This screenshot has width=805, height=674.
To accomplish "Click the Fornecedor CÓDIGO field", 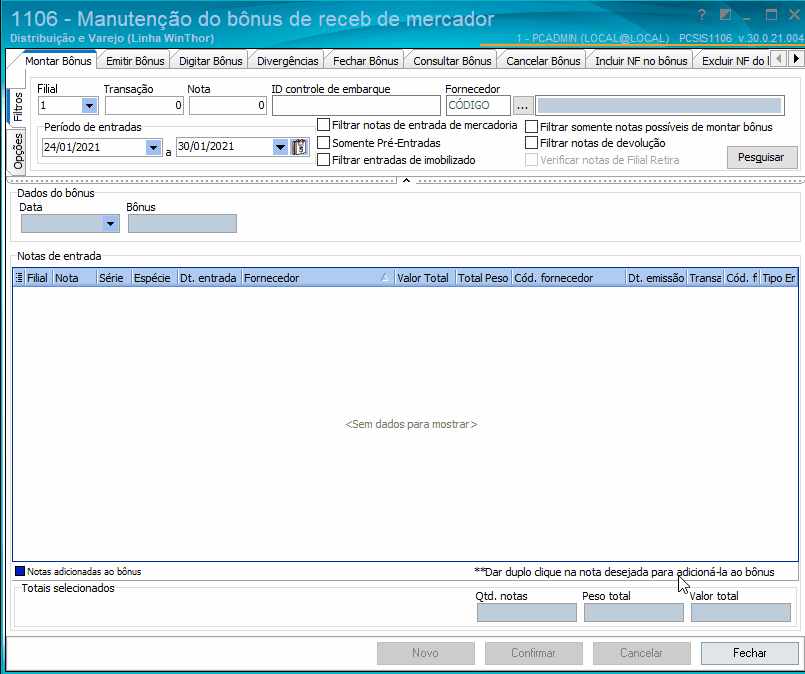I will click(x=478, y=106).
